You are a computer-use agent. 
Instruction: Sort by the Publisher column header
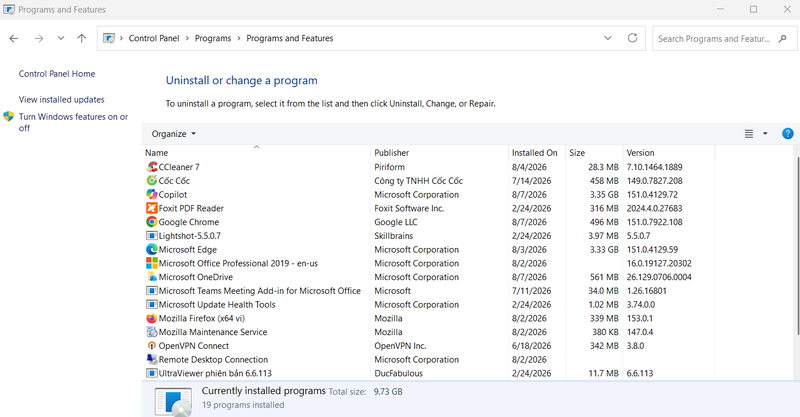point(439,152)
